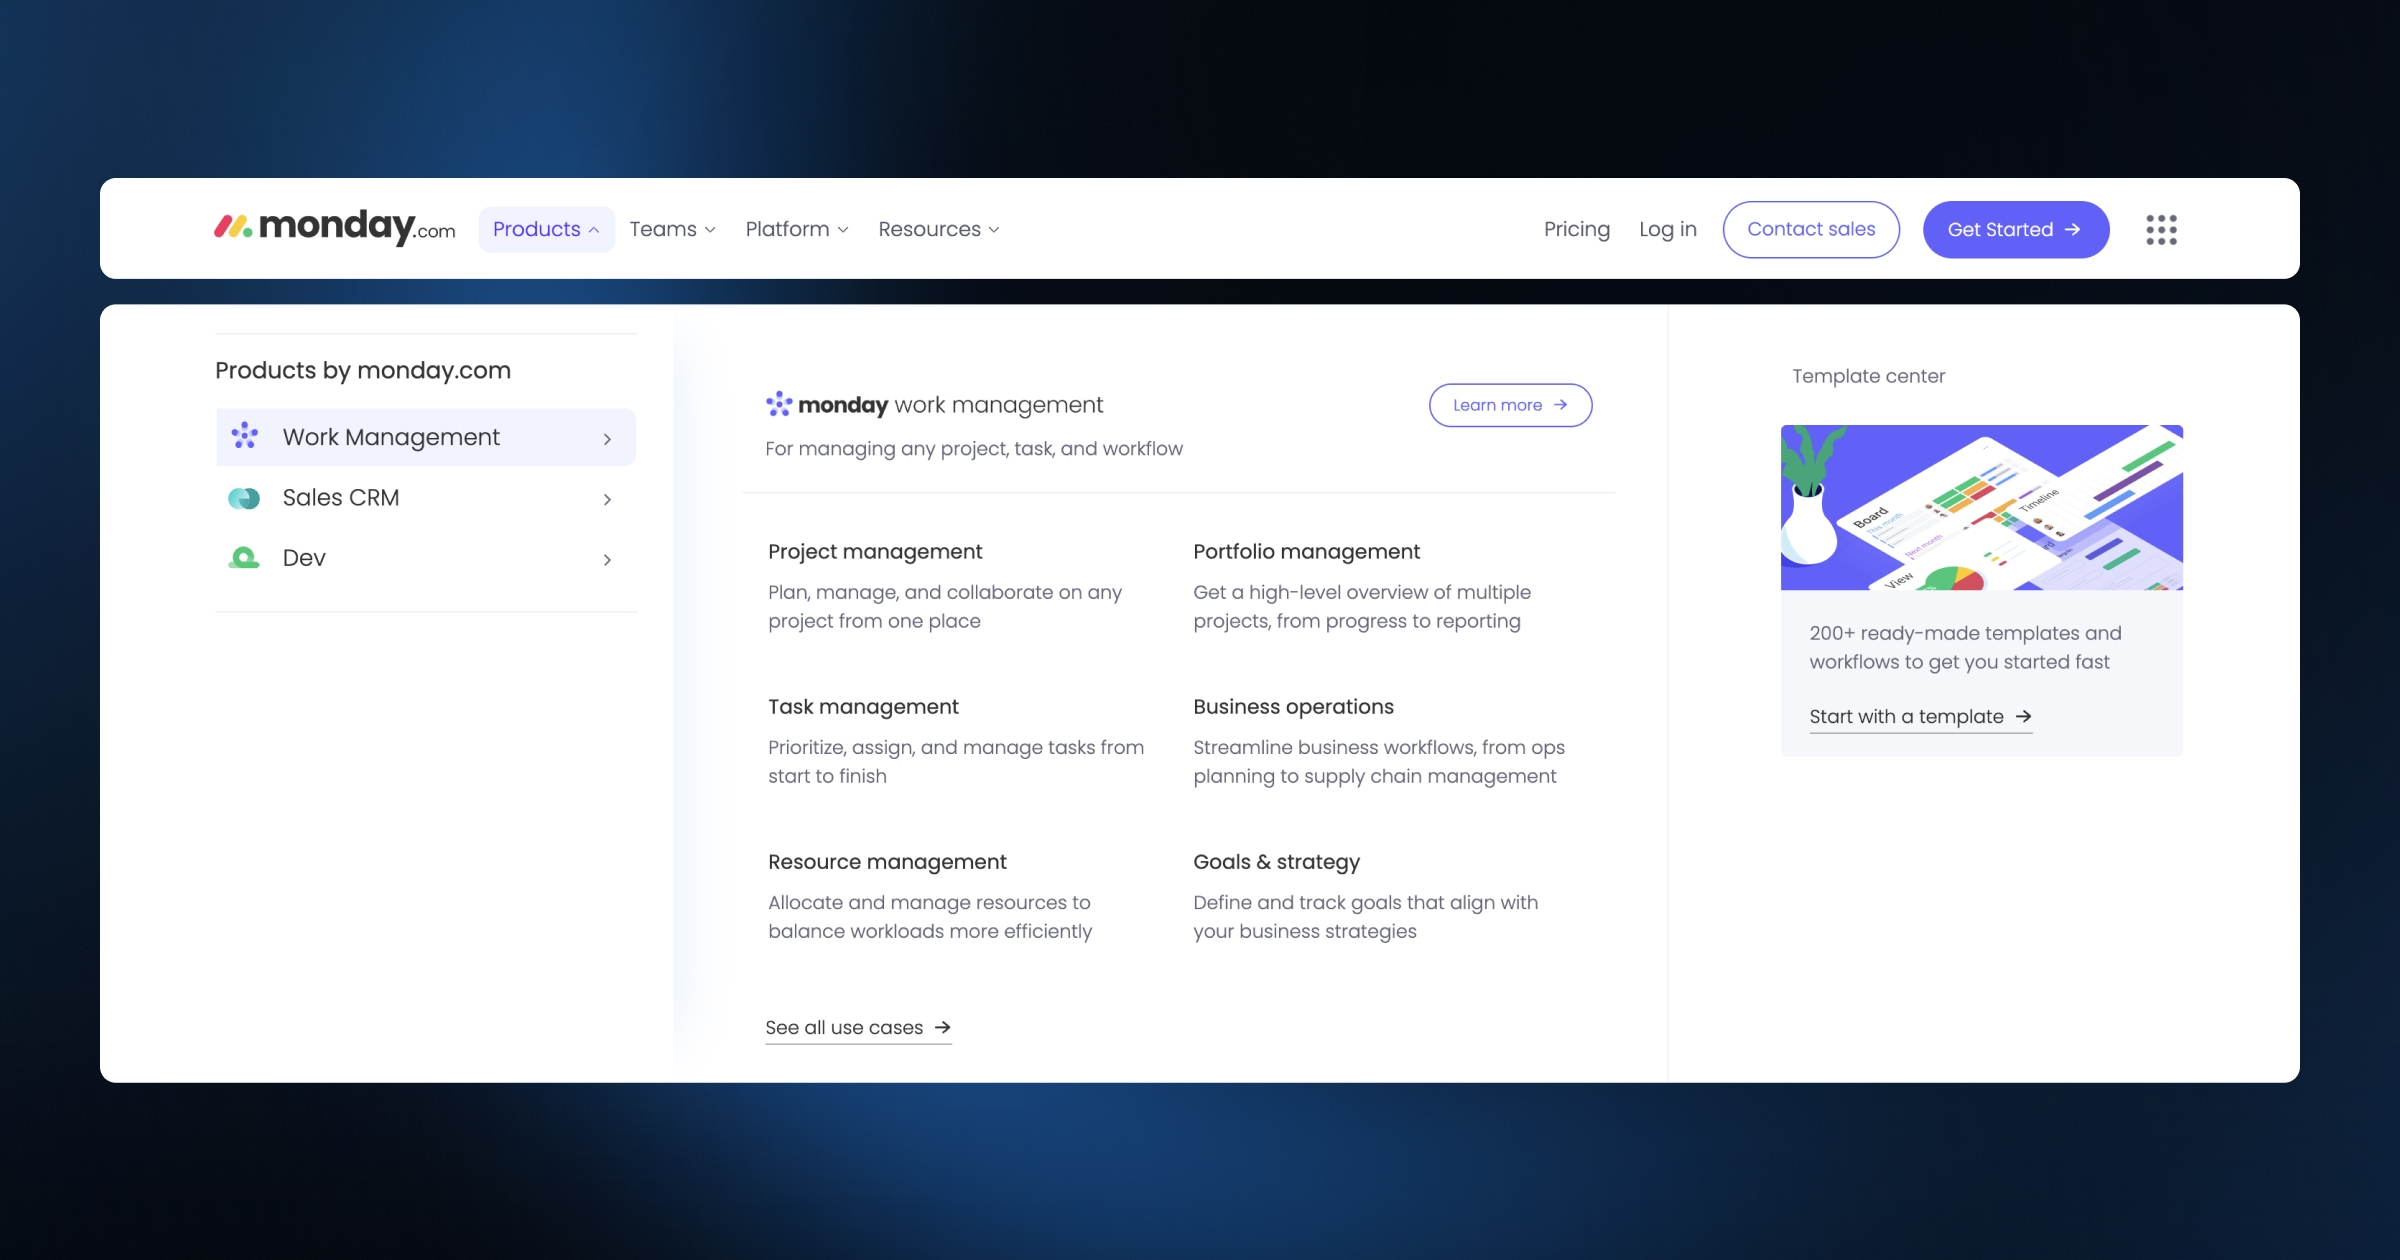Click the Contact sales button
Image resolution: width=2400 pixels, height=1260 pixels.
1810,229
